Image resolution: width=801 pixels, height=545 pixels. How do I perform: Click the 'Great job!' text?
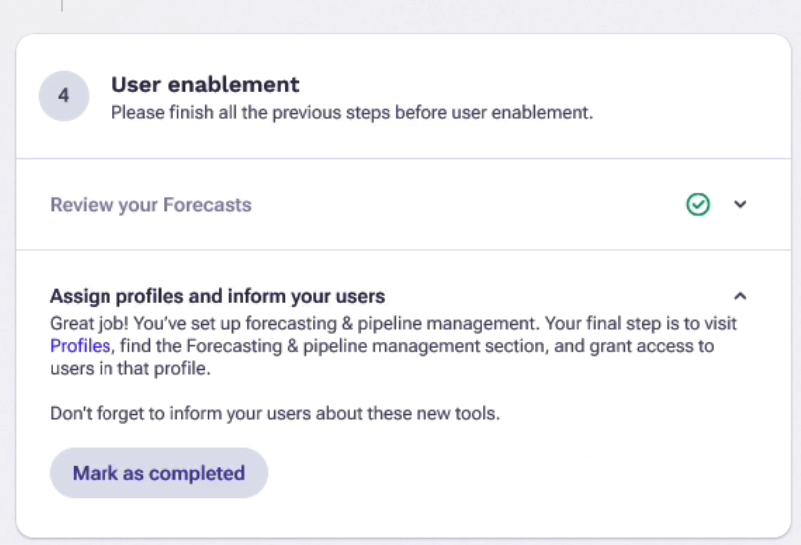point(87,324)
